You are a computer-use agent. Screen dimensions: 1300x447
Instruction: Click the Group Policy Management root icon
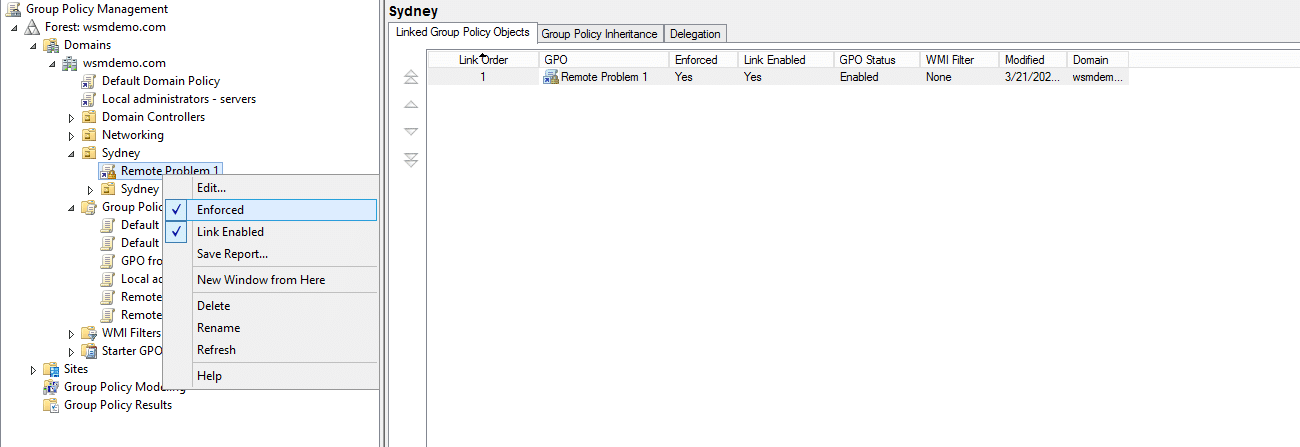coord(13,9)
